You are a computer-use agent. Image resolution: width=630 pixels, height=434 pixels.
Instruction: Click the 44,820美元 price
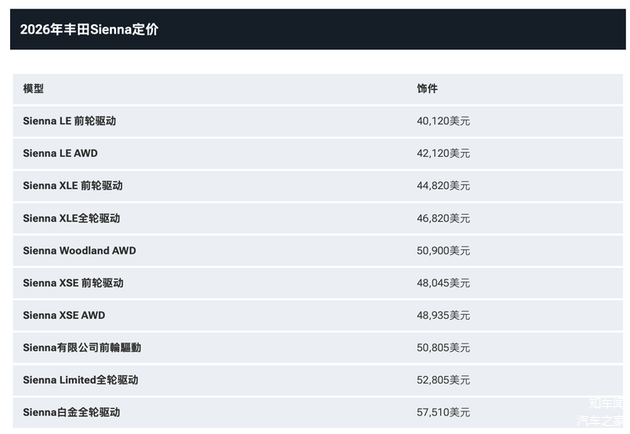443,186
